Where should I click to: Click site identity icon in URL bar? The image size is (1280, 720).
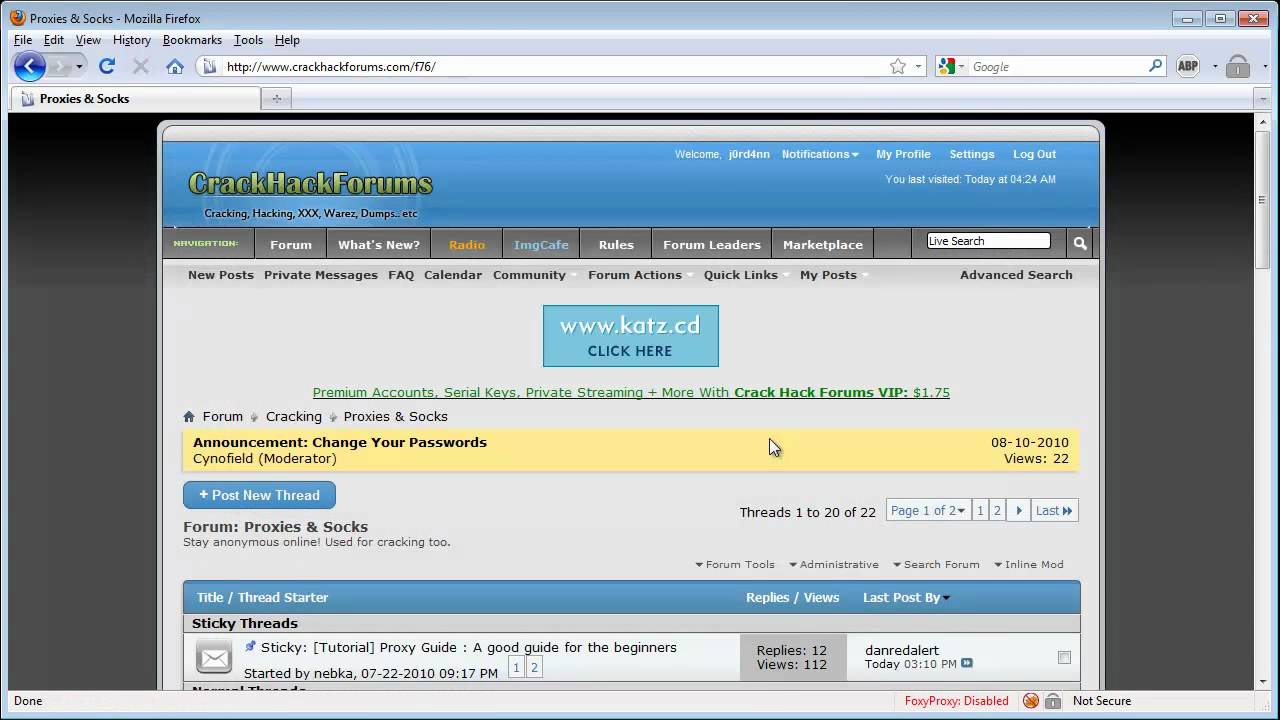point(209,66)
